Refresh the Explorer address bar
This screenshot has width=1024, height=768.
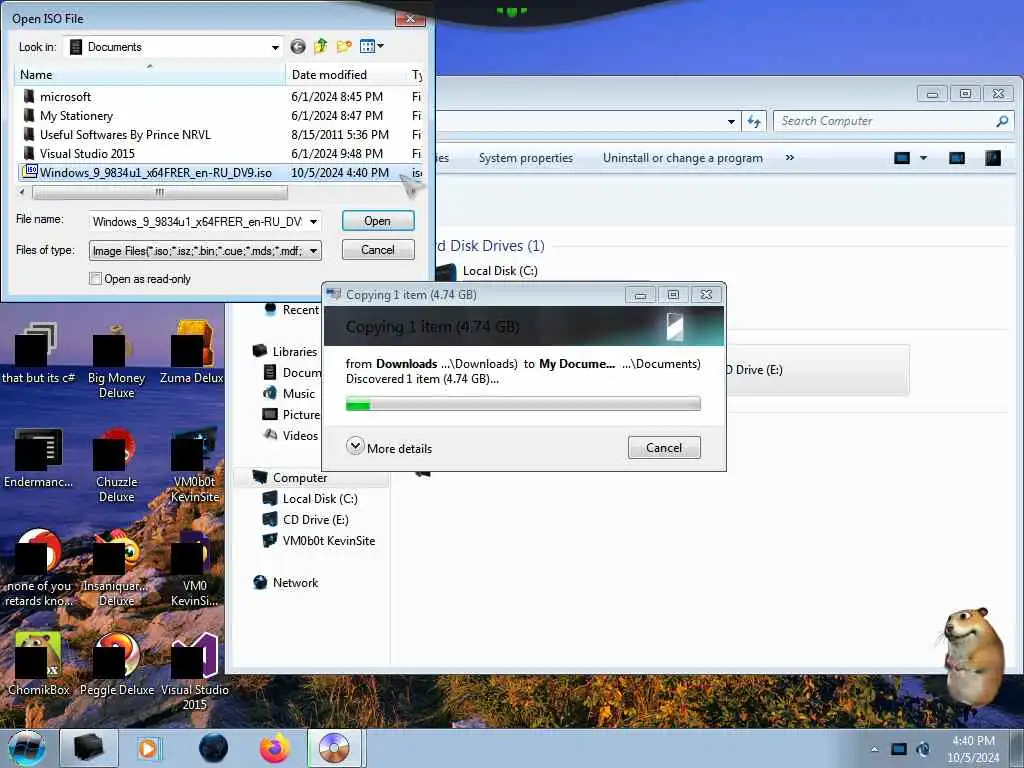pyautogui.click(x=754, y=121)
